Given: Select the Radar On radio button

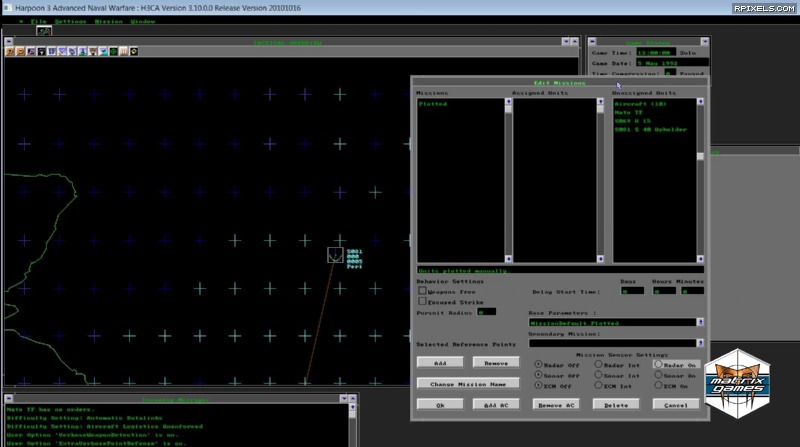Looking at the screenshot, I should tap(658, 365).
